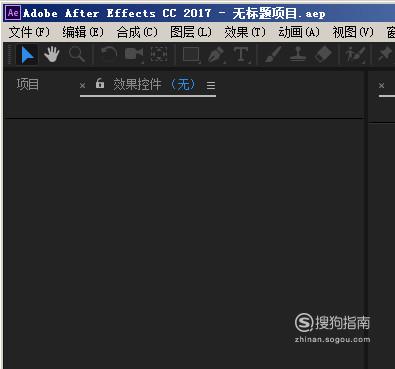Select the Selection arrow tool

(x=27, y=55)
